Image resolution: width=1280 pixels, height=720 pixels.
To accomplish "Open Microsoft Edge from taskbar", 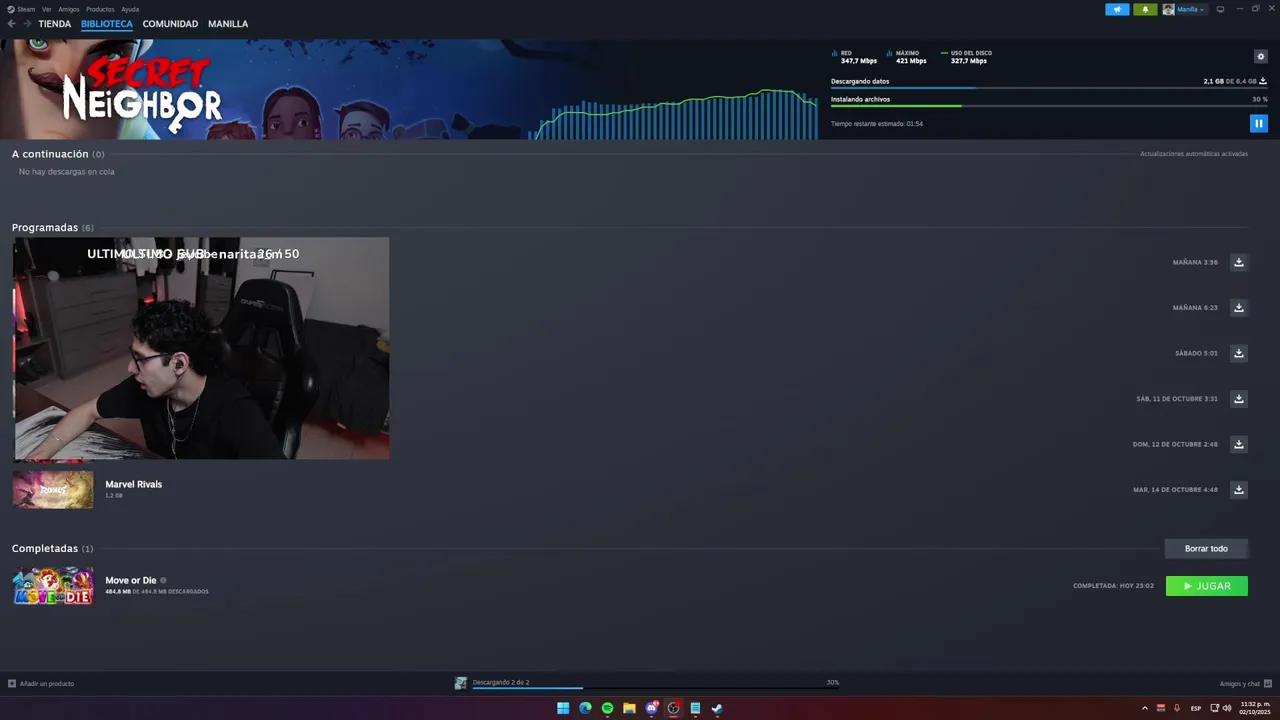I will click(585, 708).
